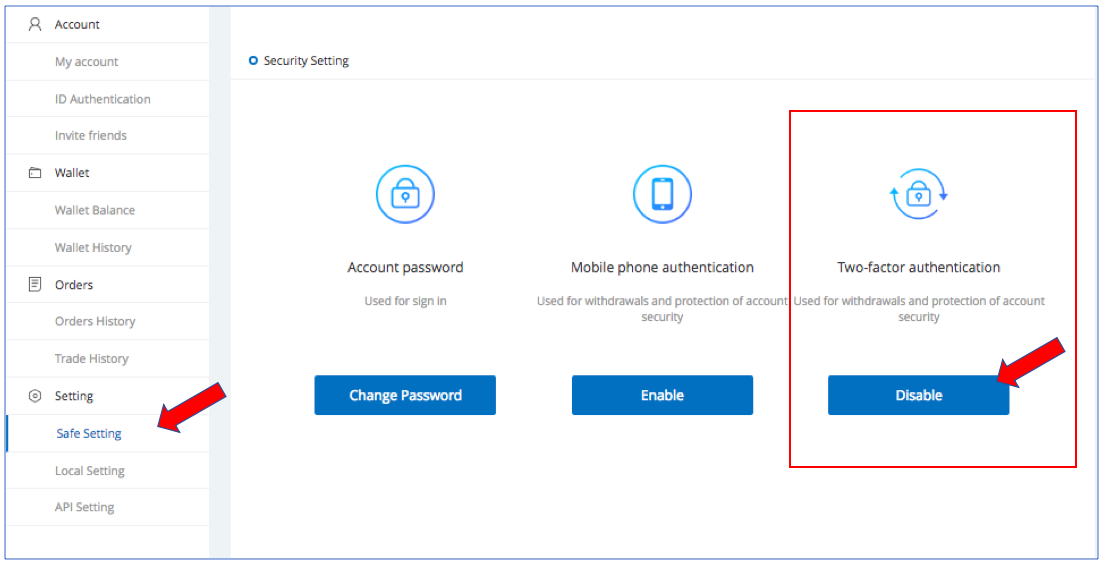Image resolution: width=1103 pixels, height=565 pixels.
Task: Select Local Setting in sidebar
Action: click(89, 471)
